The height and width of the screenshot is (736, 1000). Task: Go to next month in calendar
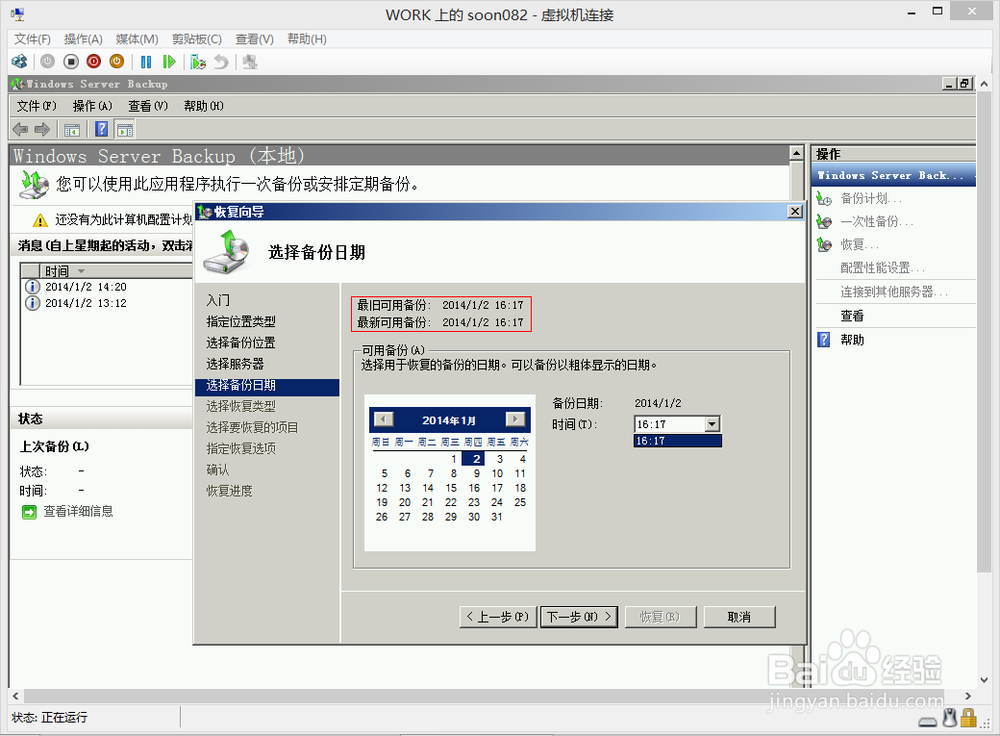515,419
